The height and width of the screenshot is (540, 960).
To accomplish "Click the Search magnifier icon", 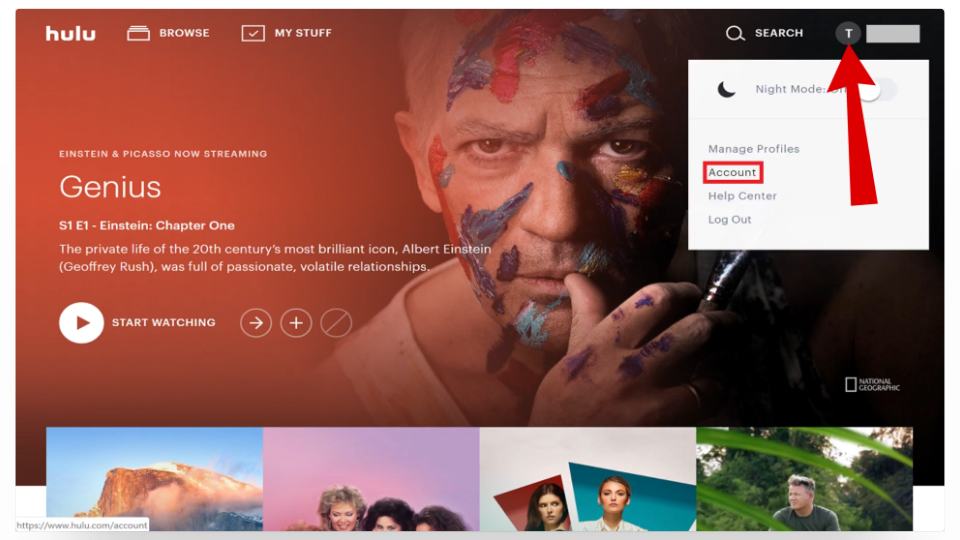I will [x=735, y=33].
